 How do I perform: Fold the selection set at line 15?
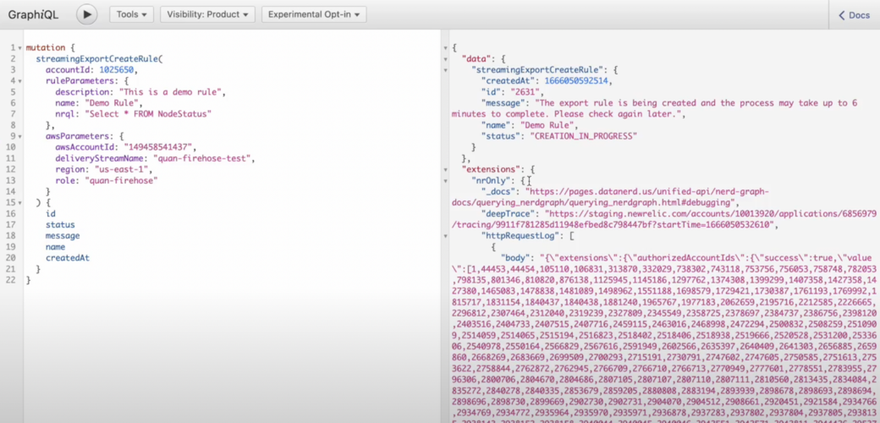(x=20, y=203)
